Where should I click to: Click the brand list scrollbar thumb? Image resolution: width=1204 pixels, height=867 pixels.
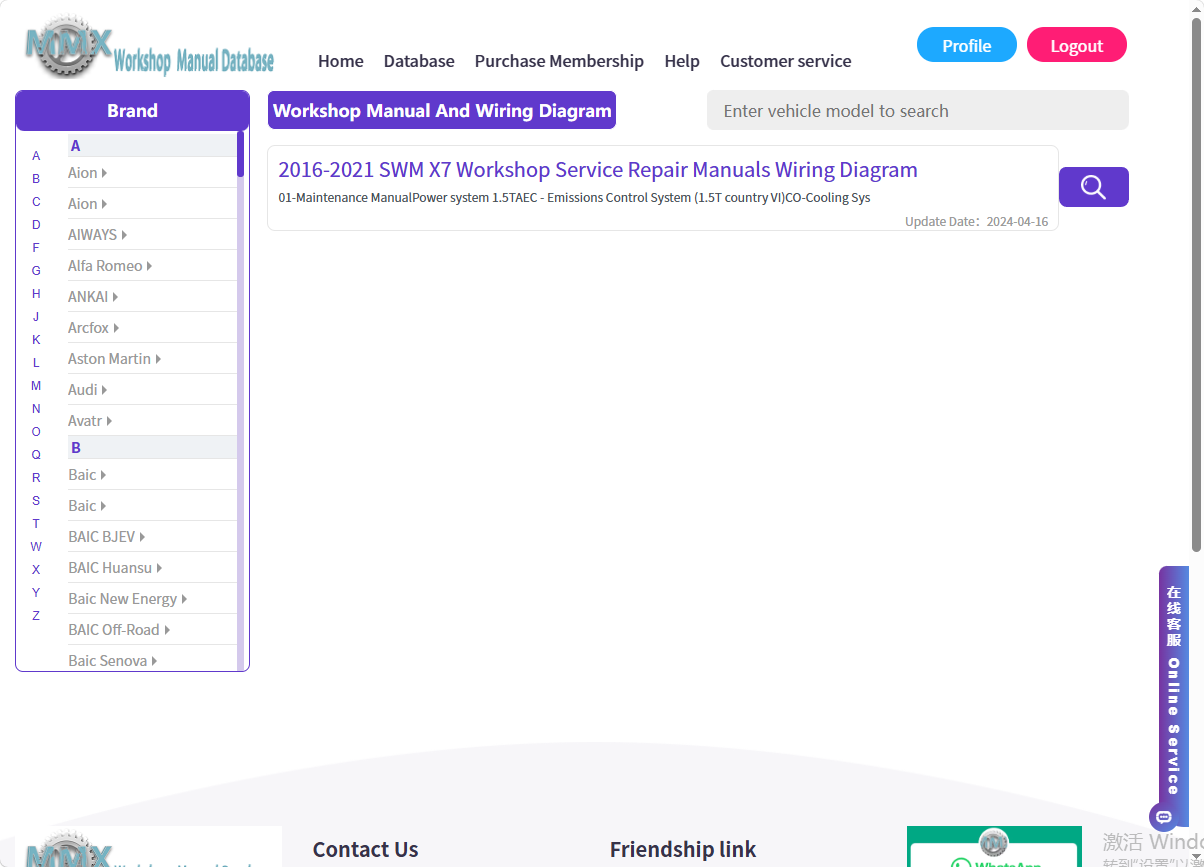click(240, 154)
